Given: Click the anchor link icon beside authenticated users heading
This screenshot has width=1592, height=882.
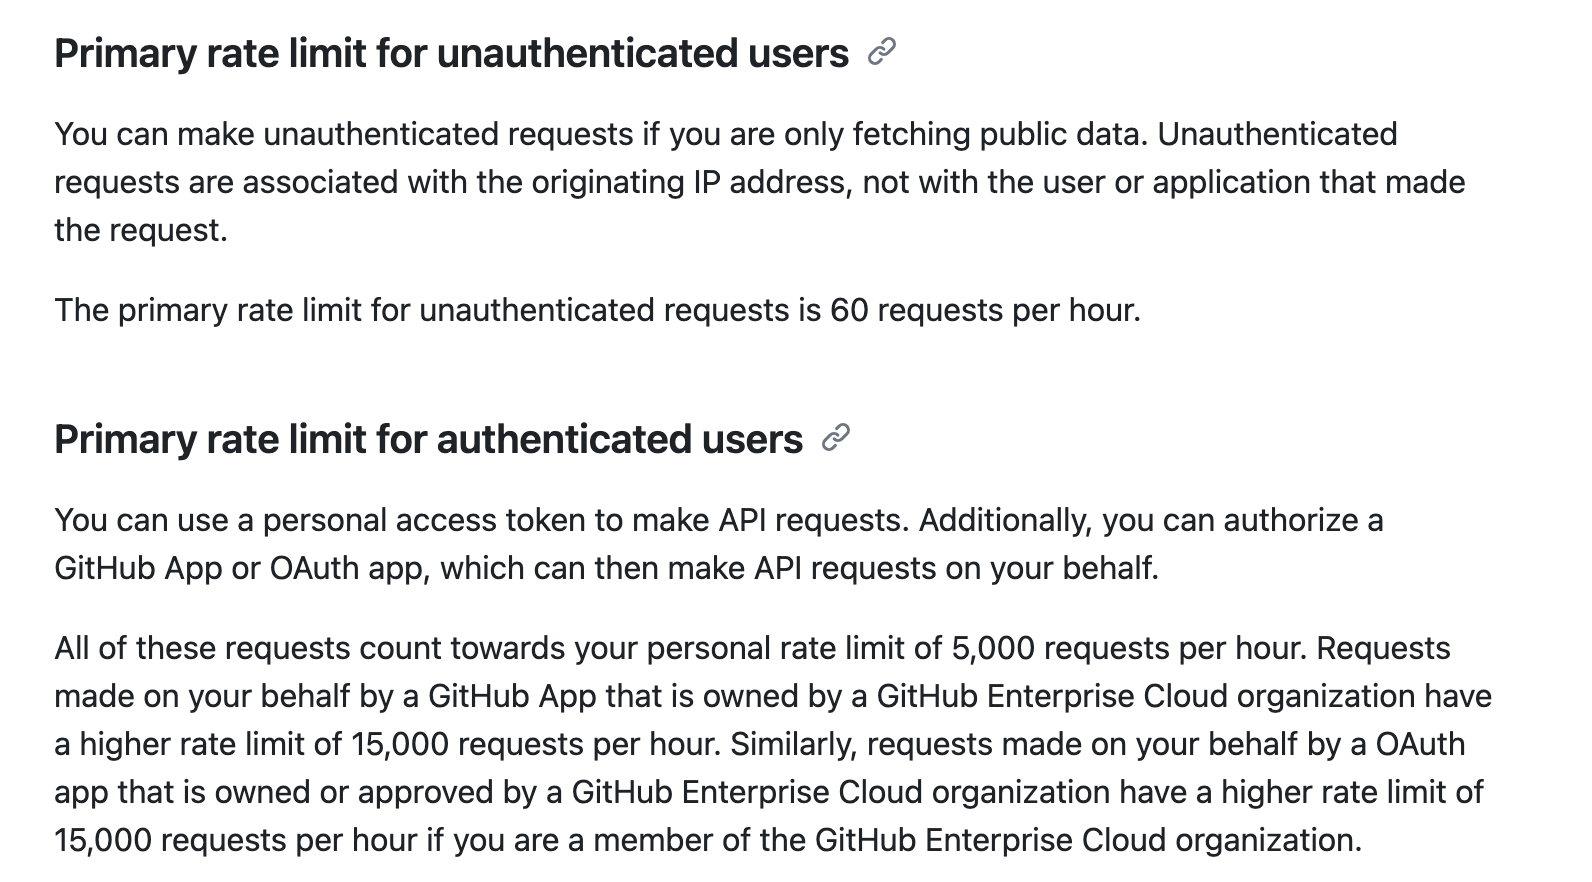Looking at the screenshot, I should pyautogui.click(x=835, y=438).
